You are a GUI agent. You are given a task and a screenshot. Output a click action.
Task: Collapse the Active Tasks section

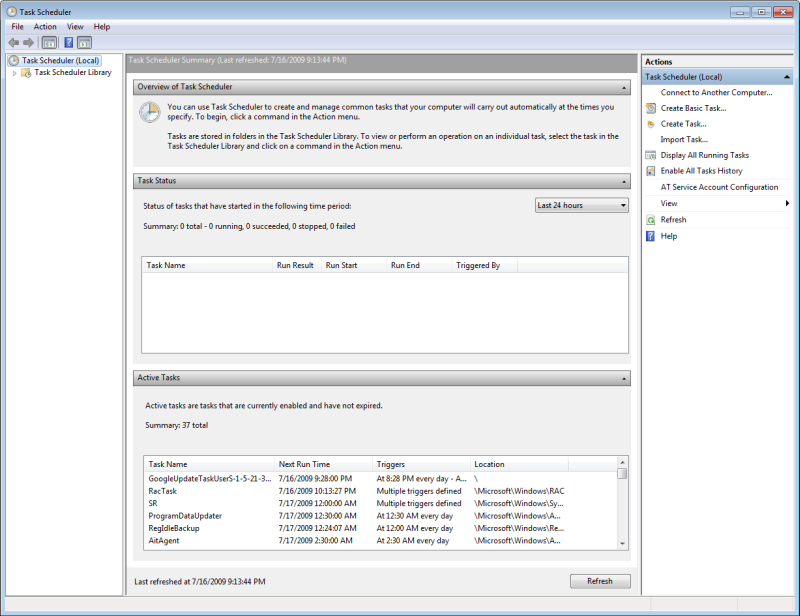[x=624, y=378]
